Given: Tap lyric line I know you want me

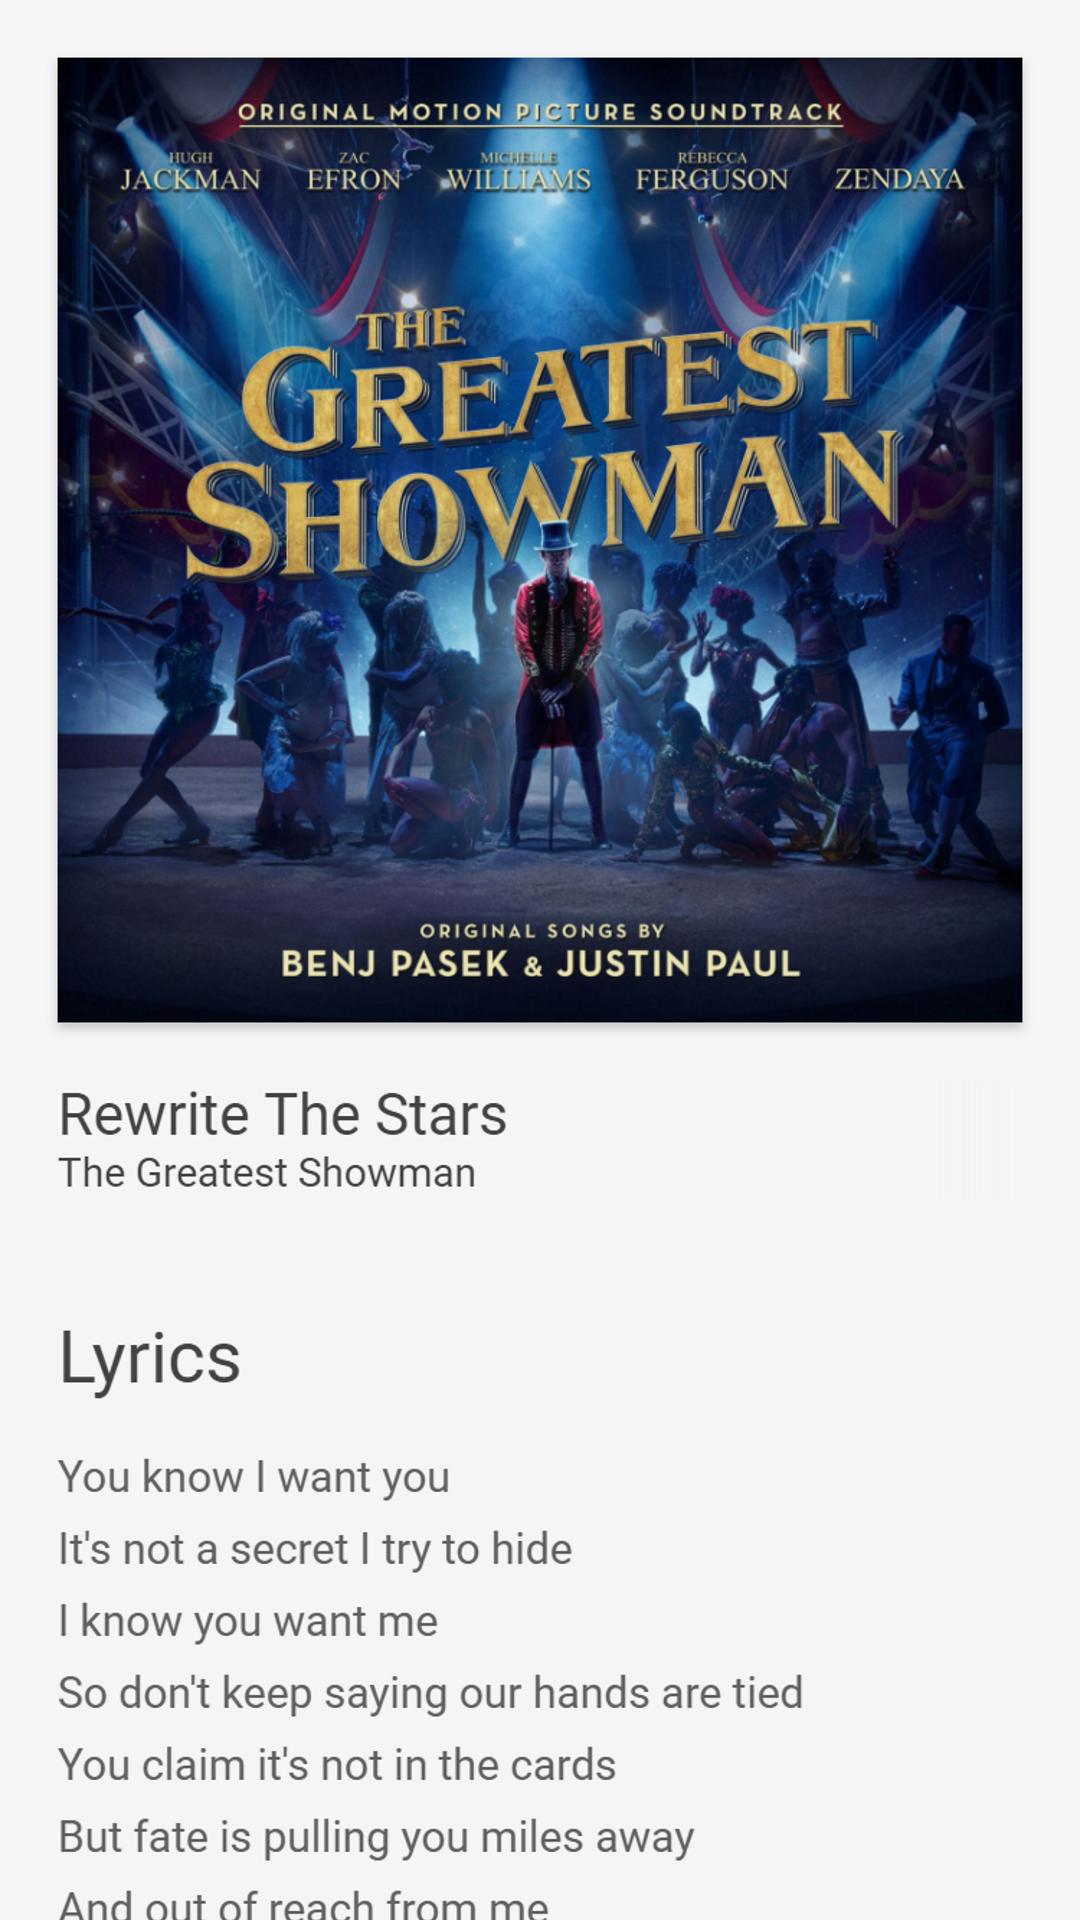Looking at the screenshot, I should [248, 1621].
